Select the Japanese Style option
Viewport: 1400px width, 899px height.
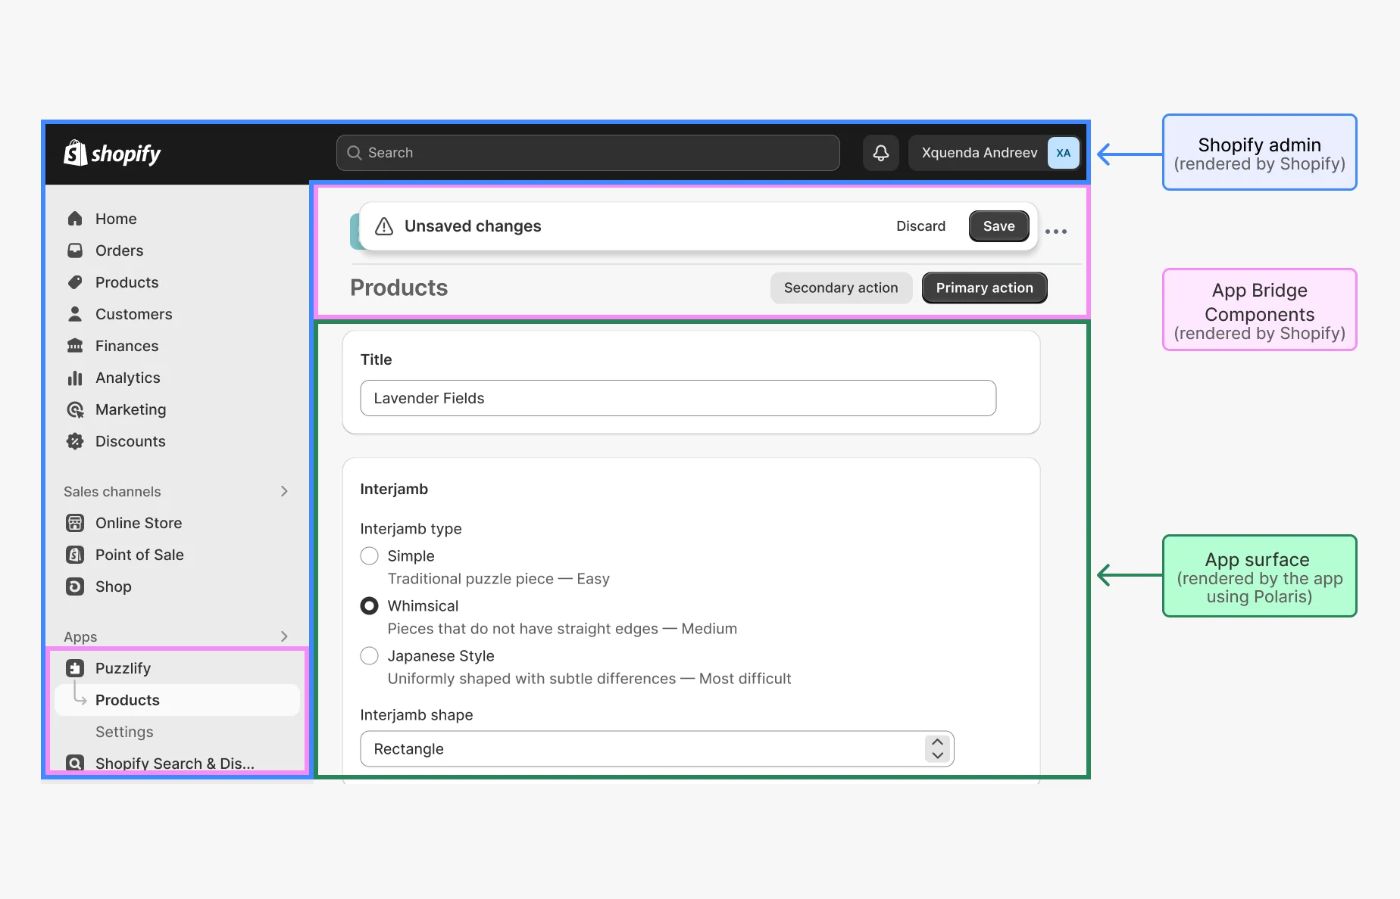(369, 655)
